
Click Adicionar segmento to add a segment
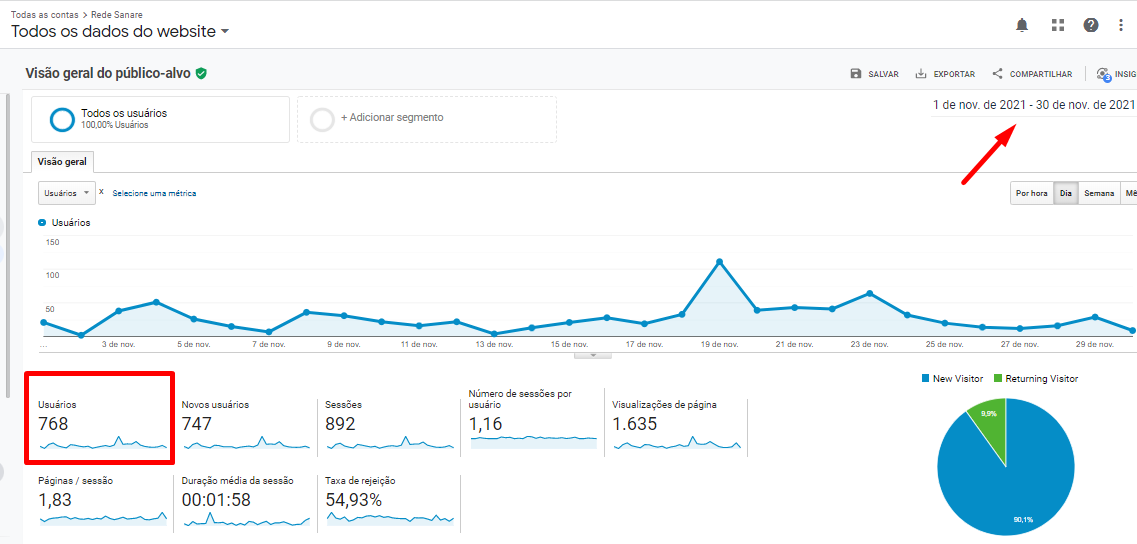pos(391,118)
